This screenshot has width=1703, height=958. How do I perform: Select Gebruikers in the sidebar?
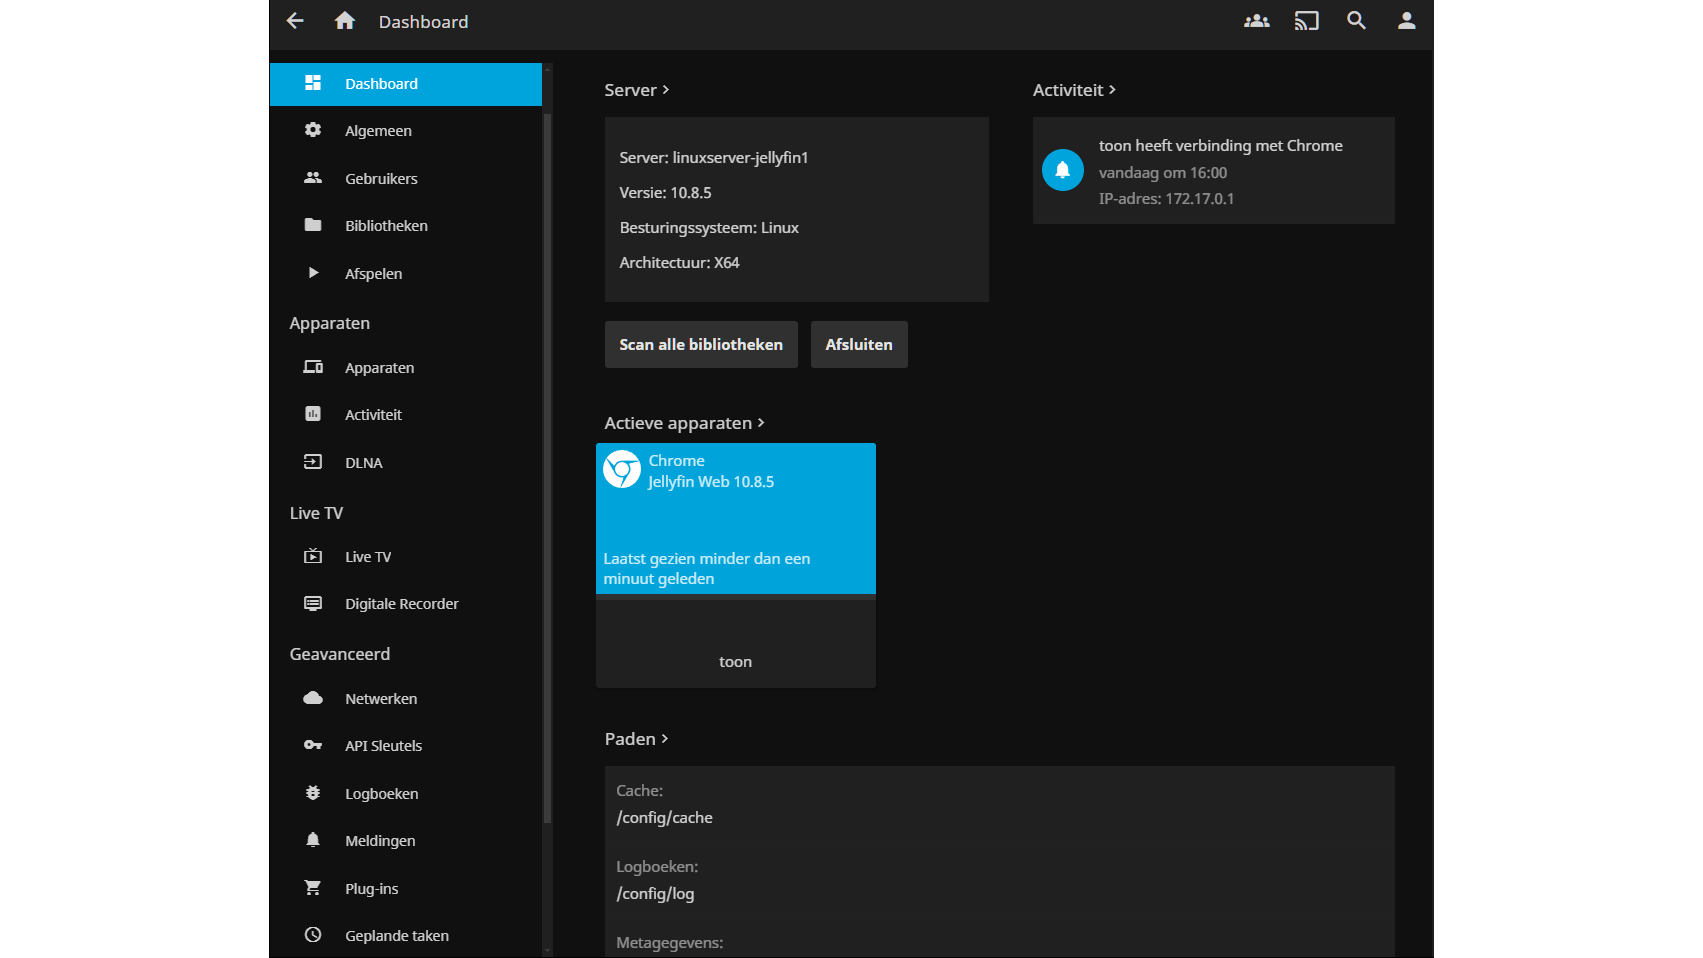(x=381, y=179)
